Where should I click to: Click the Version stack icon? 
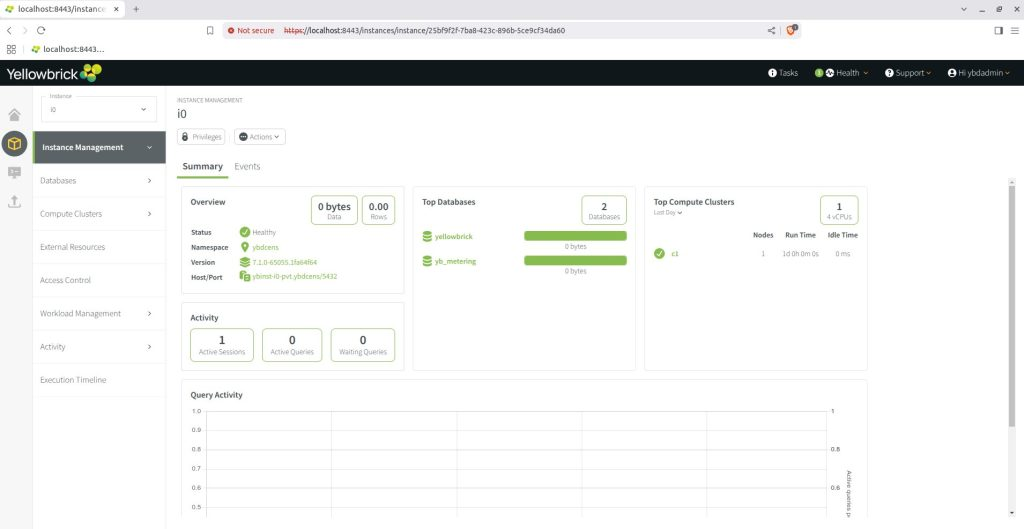point(245,262)
